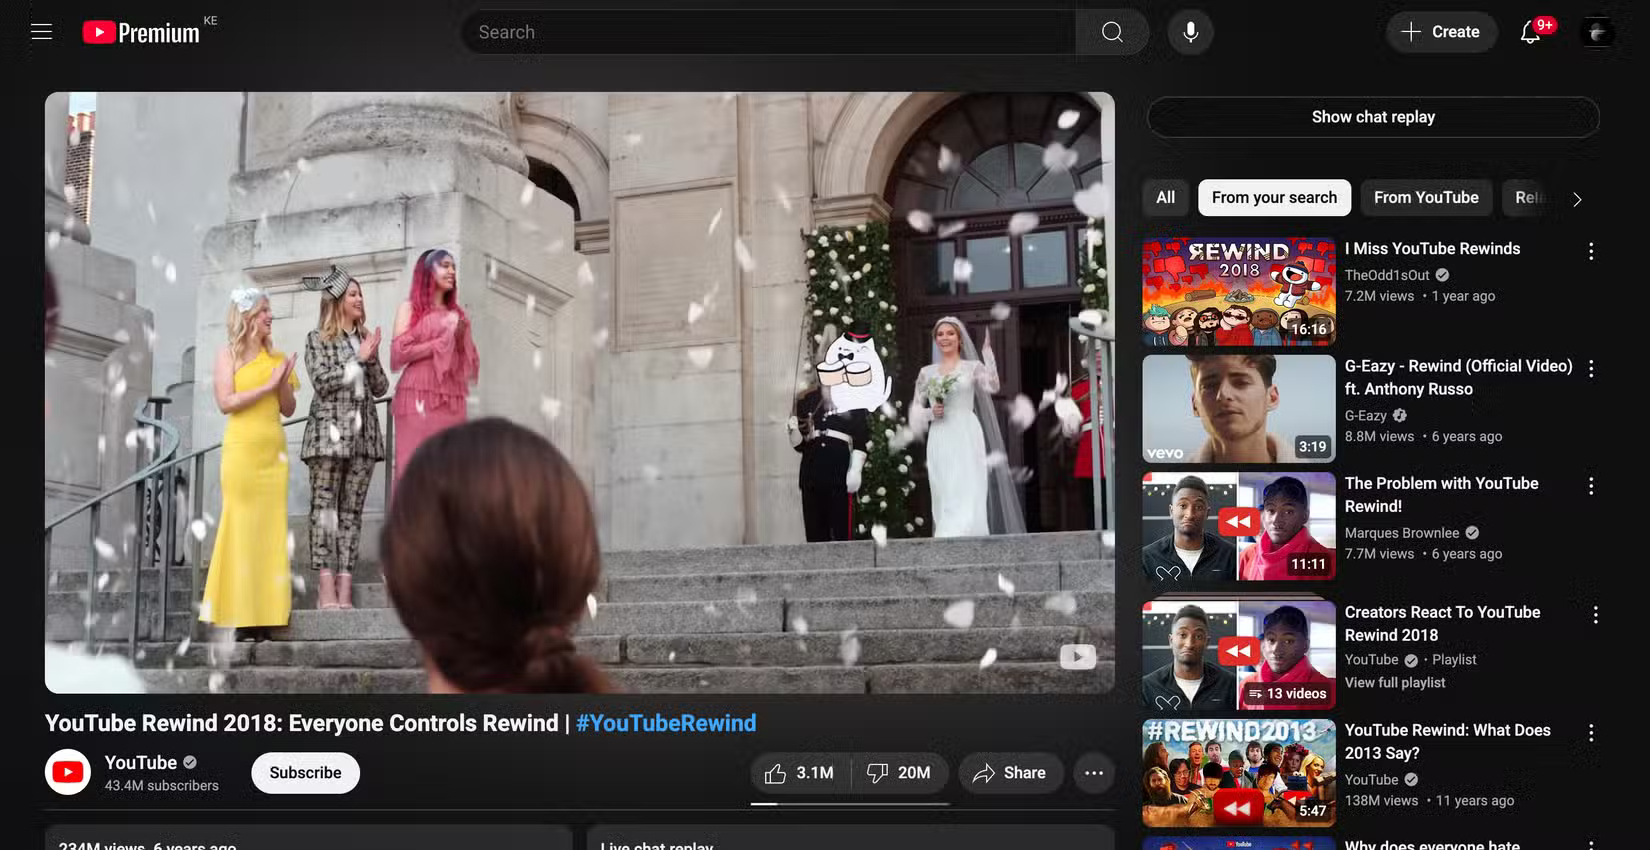Open the #YouTubeRewind hashtag link
This screenshot has width=1650, height=850.
(x=665, y=723)
